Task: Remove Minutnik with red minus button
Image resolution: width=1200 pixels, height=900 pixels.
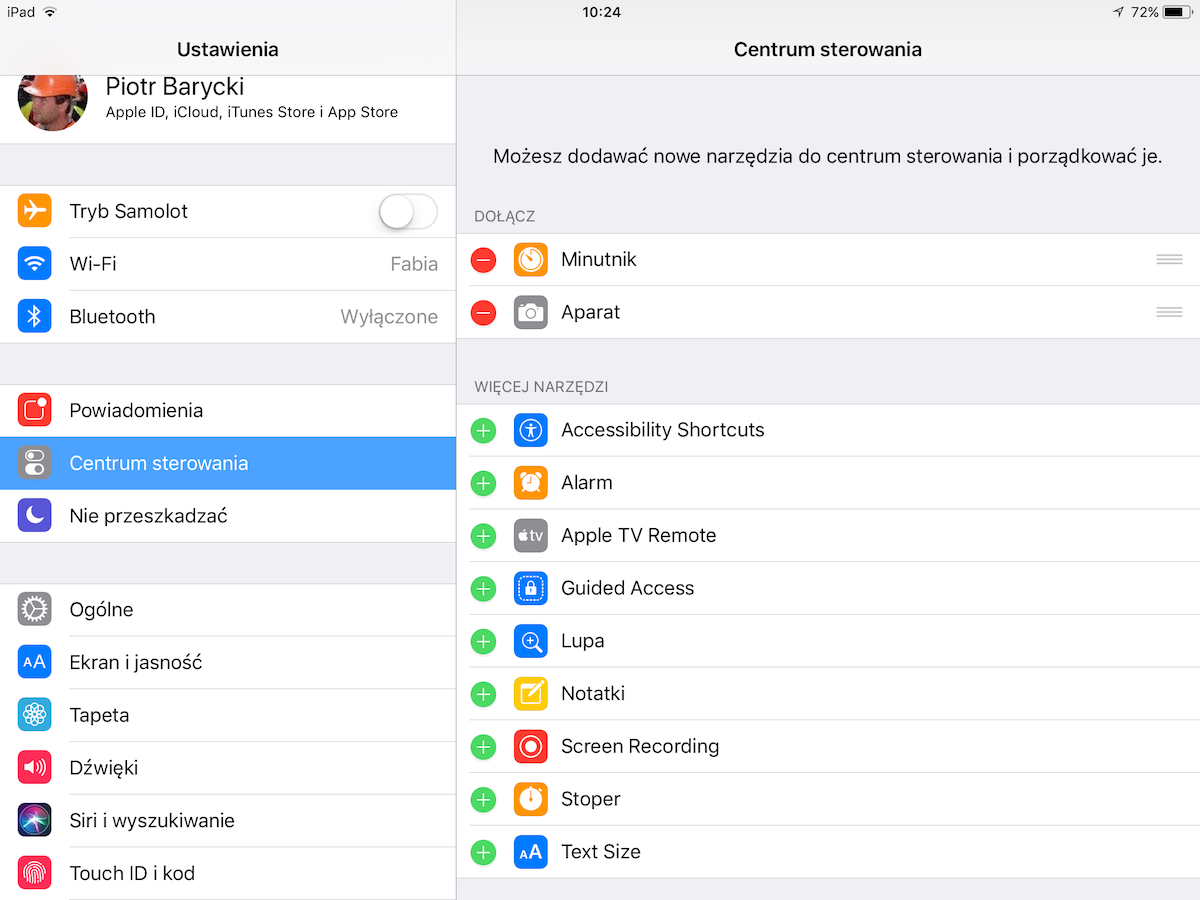Action: [483, 260]
